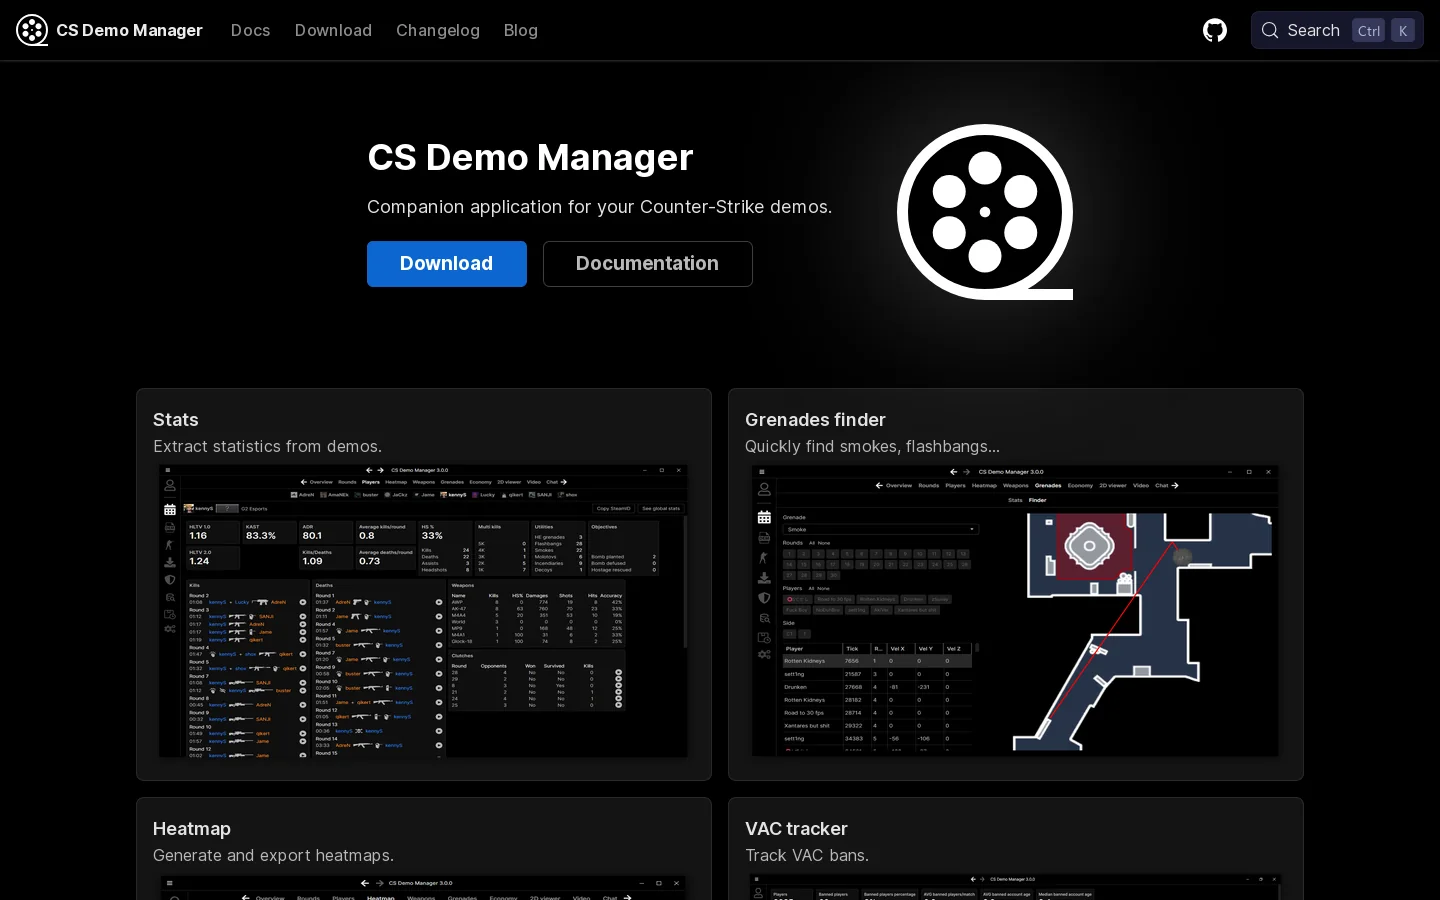Screen dimensions: 1440x900
Task: Go to the Download nav link
Action: tap(333, 30)
